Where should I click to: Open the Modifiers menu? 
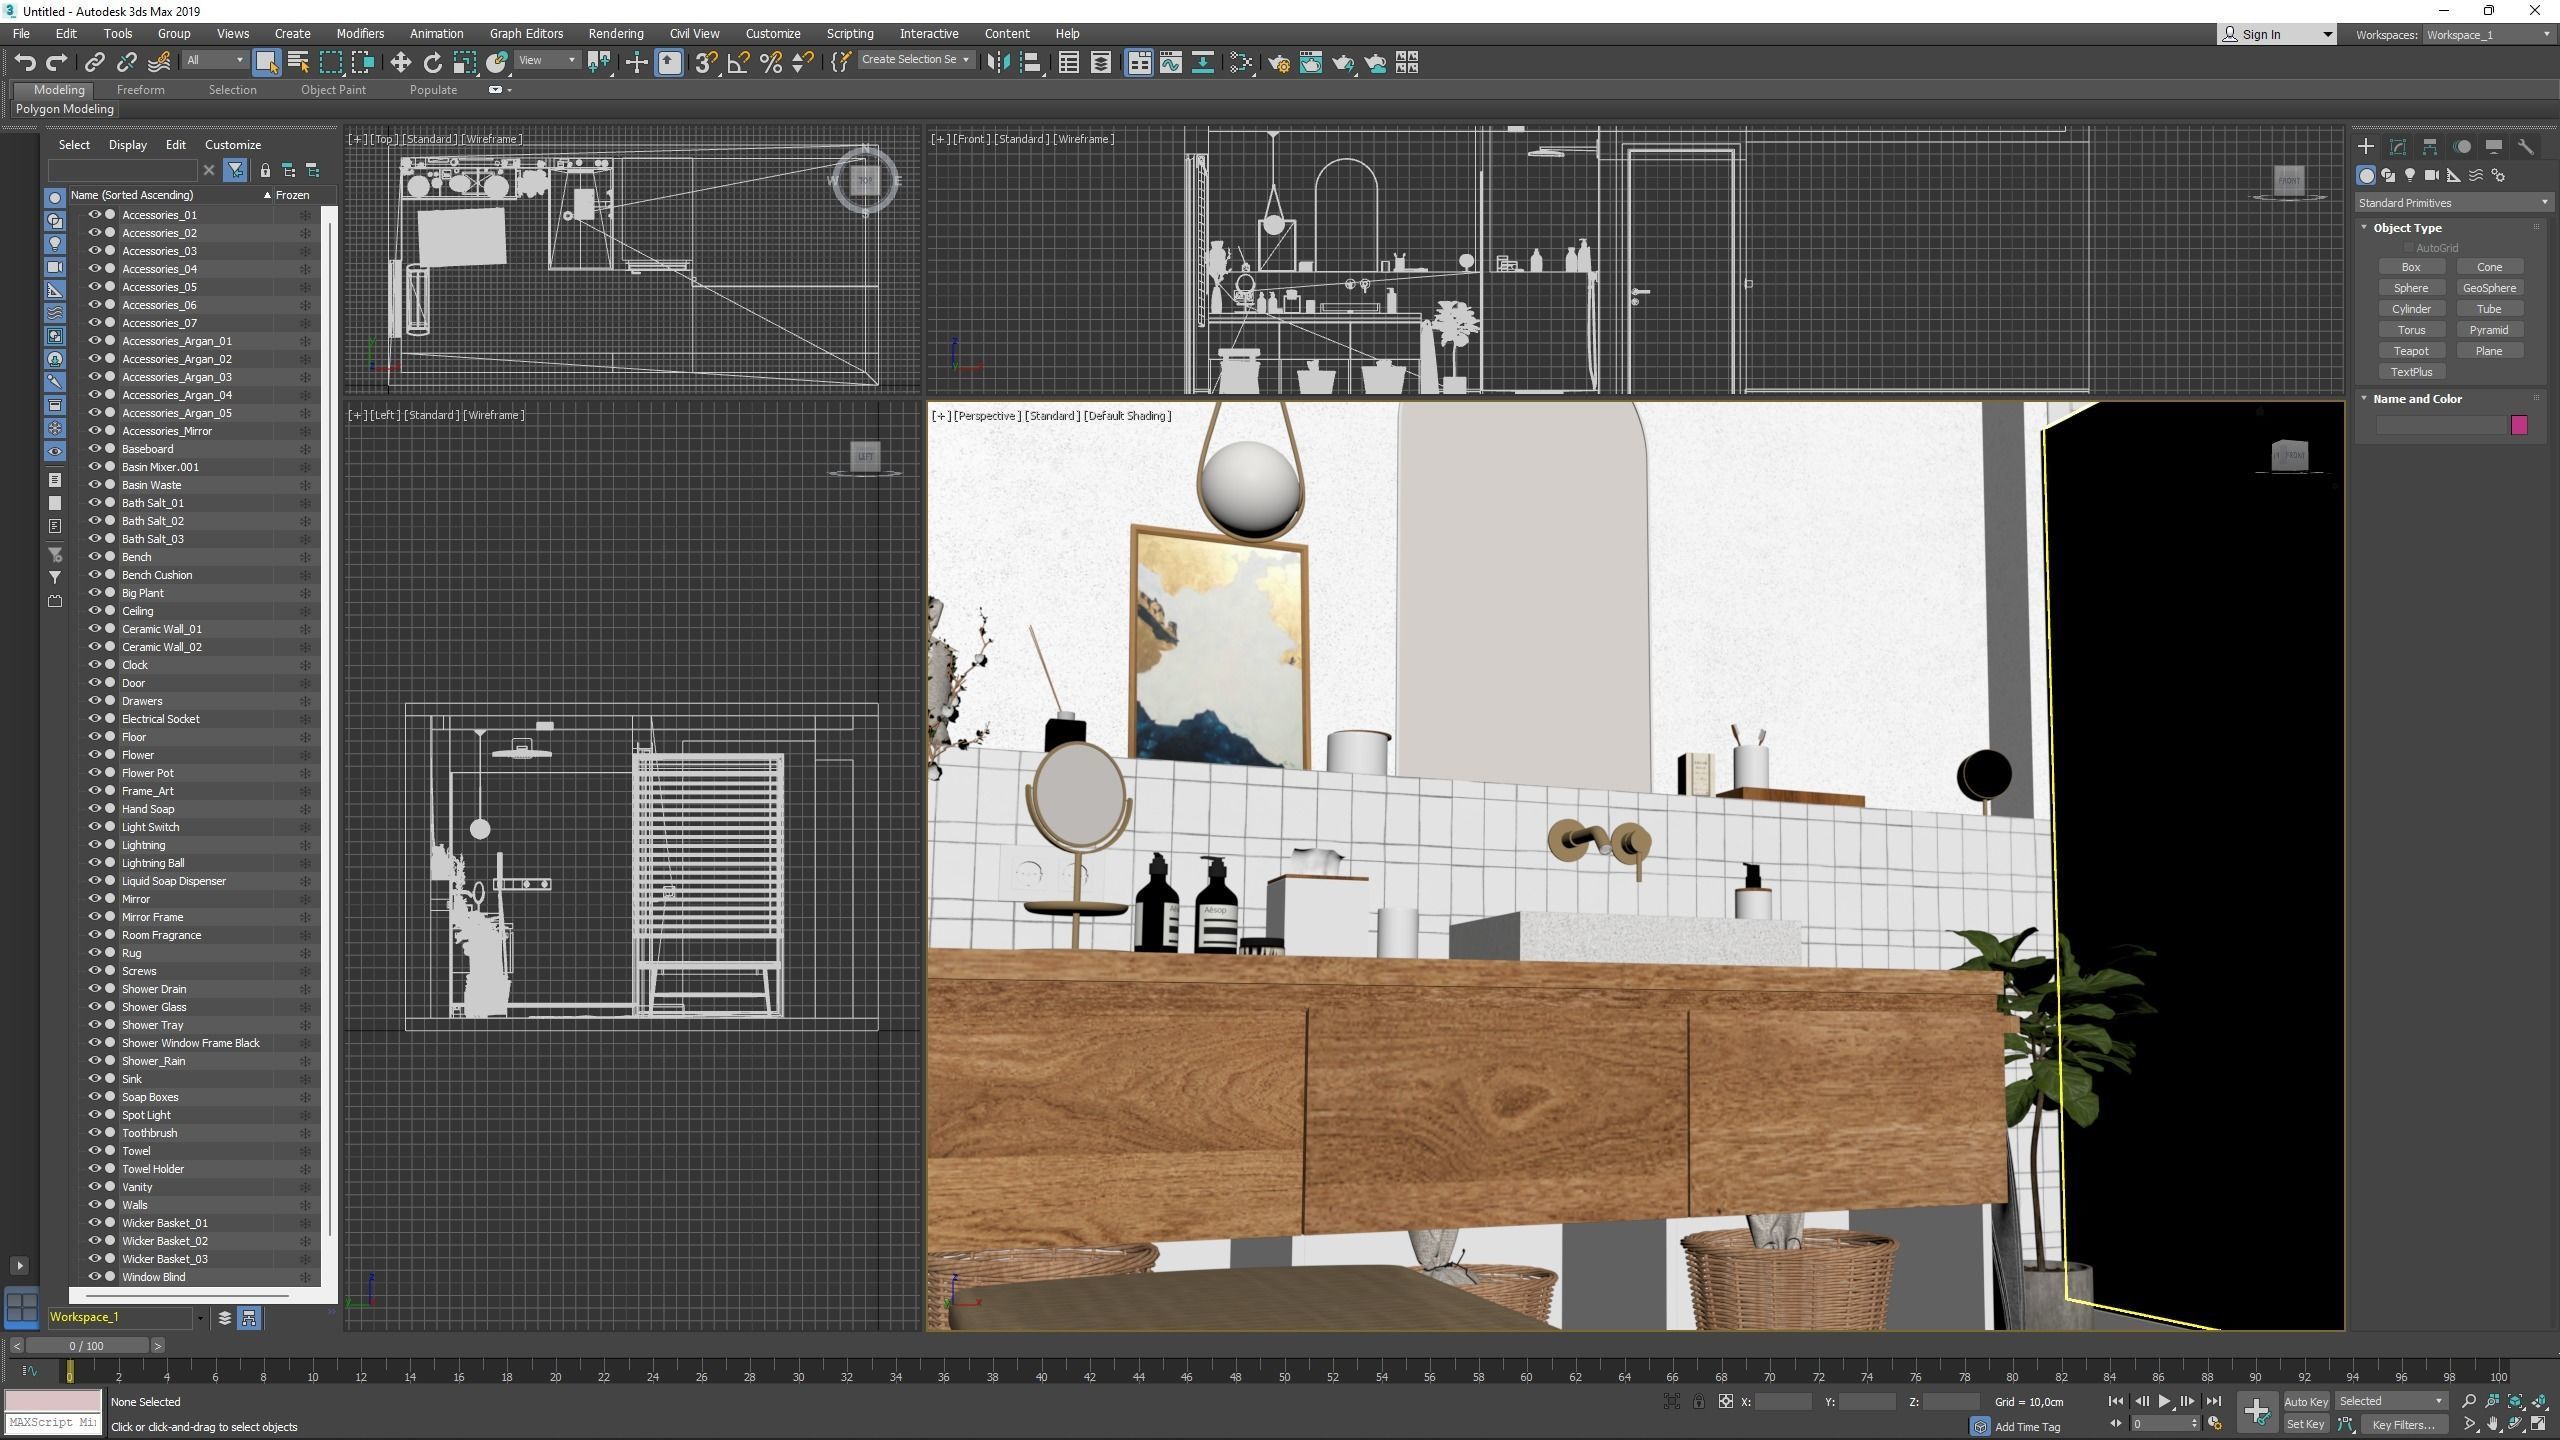click(x=360, y=34)
